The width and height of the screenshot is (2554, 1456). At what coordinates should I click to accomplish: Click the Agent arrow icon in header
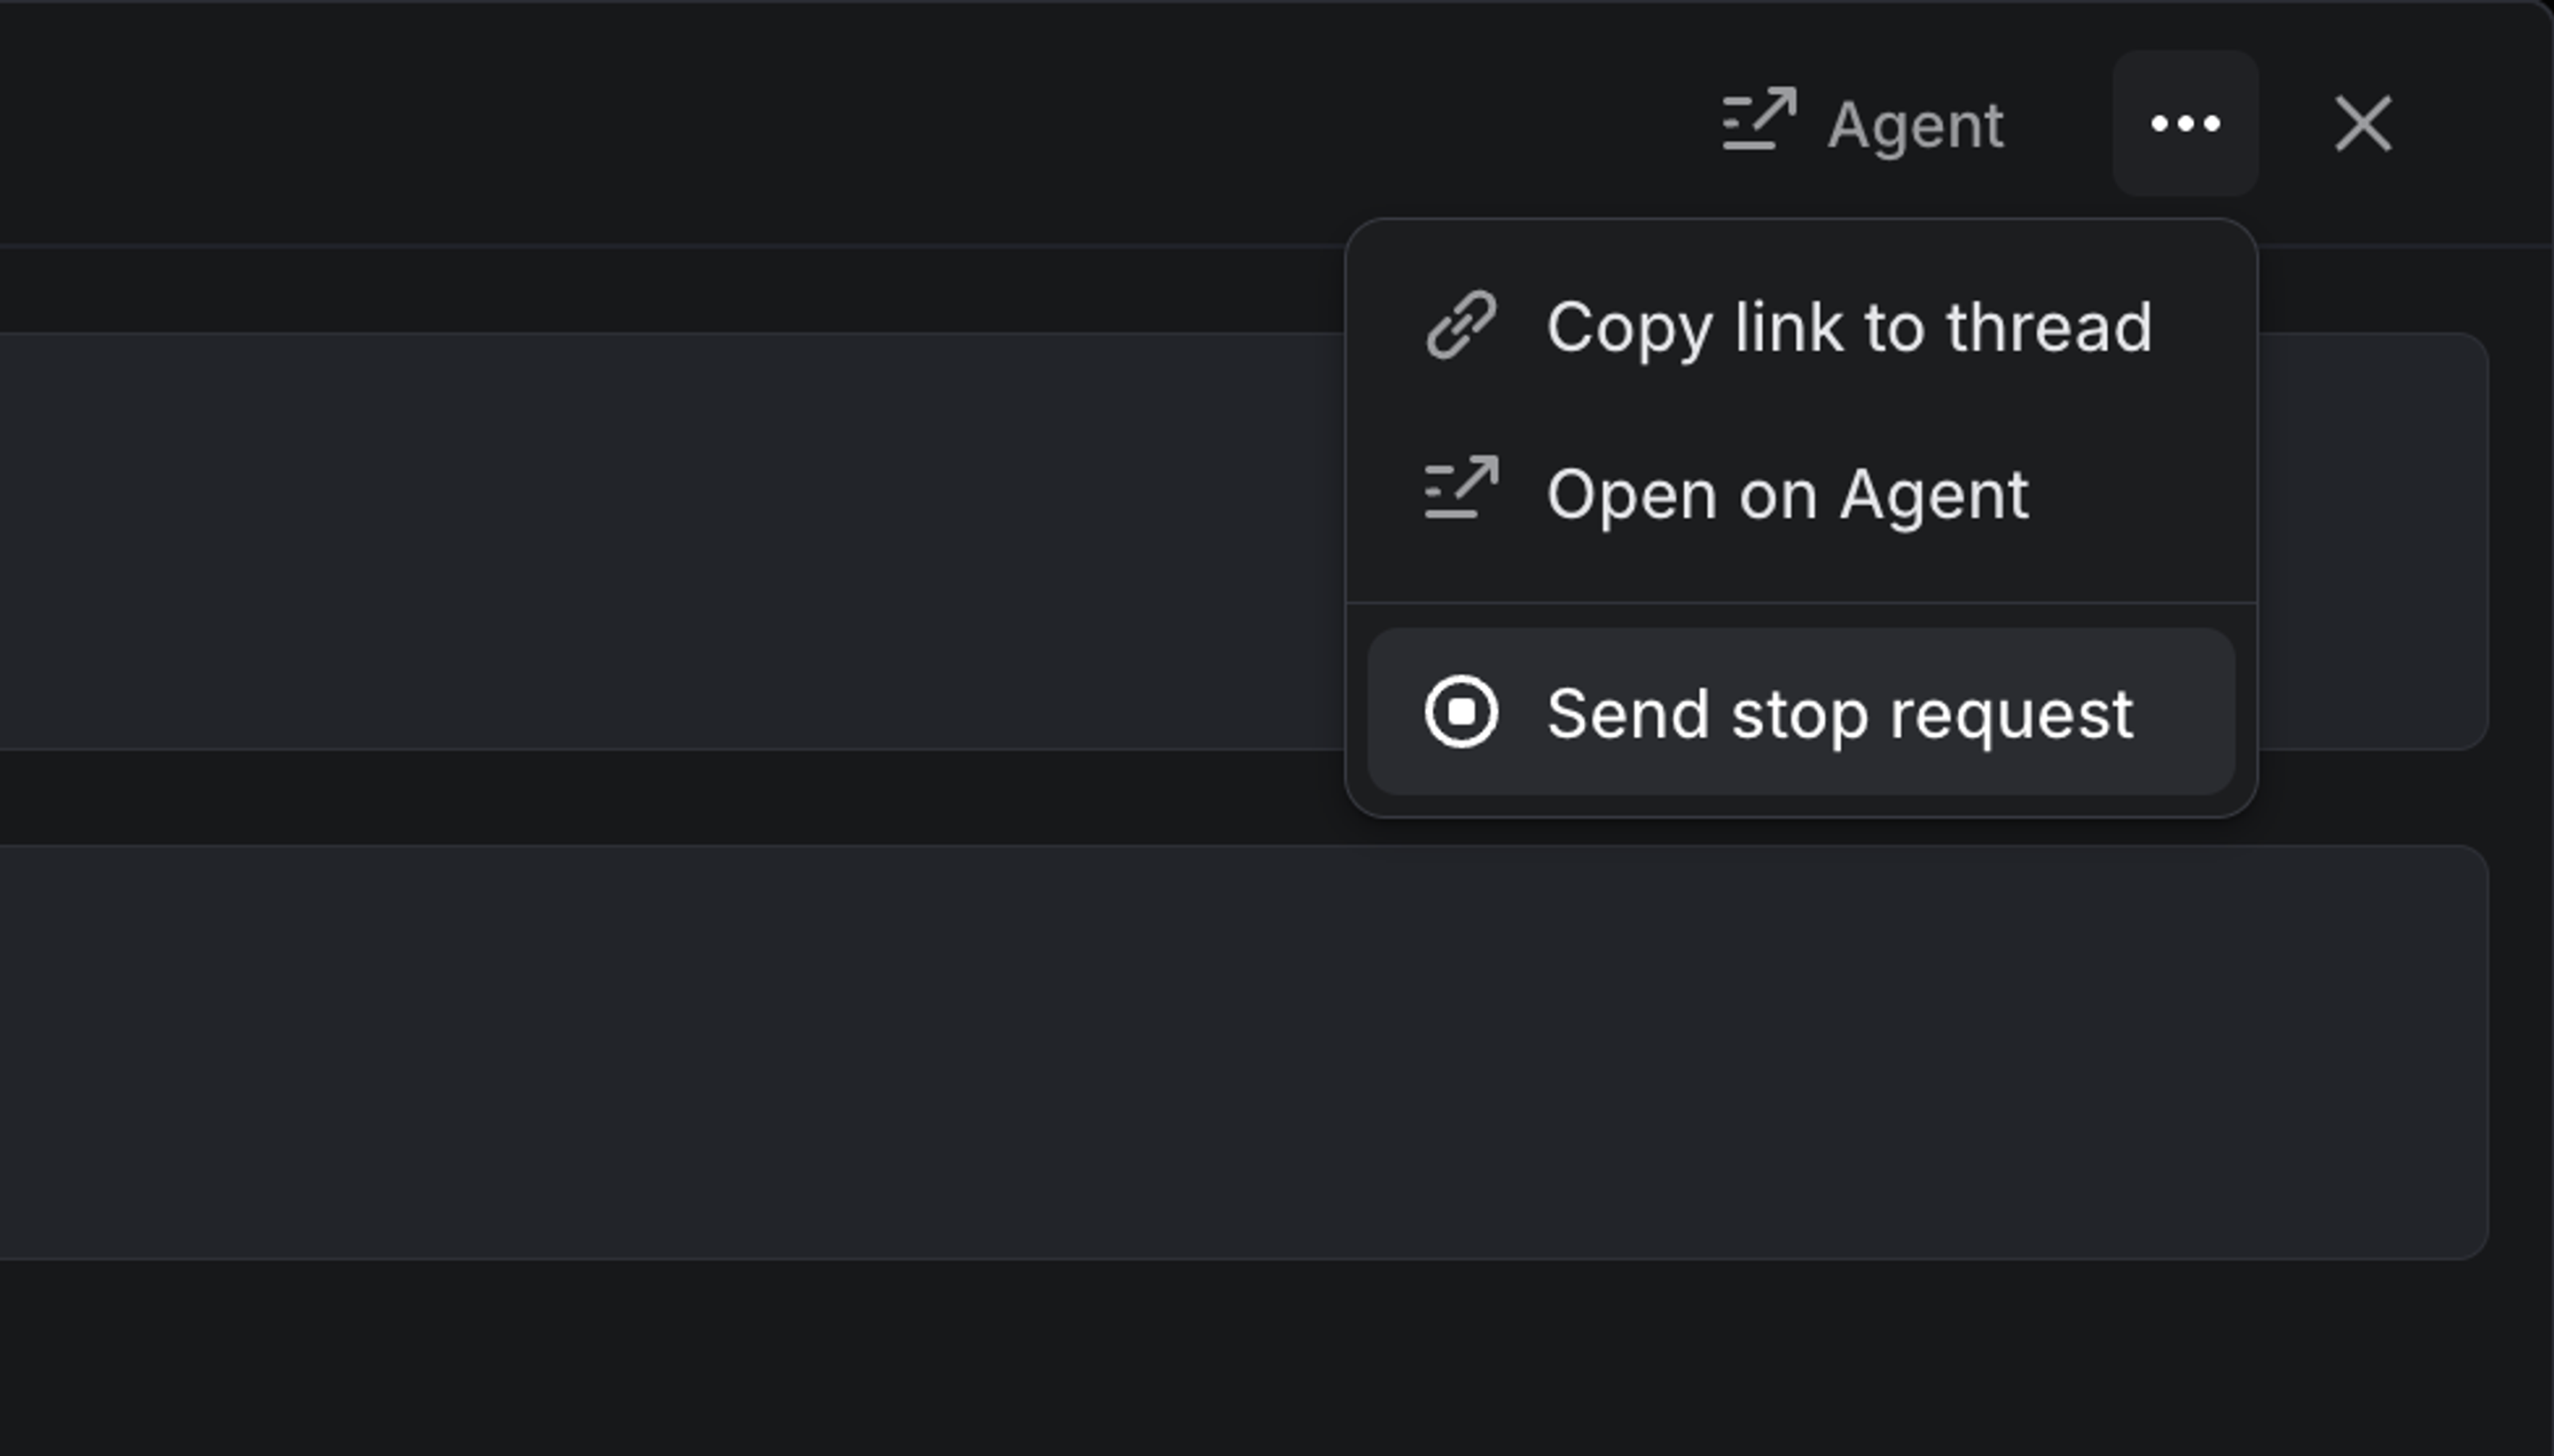coord(1759,121)
